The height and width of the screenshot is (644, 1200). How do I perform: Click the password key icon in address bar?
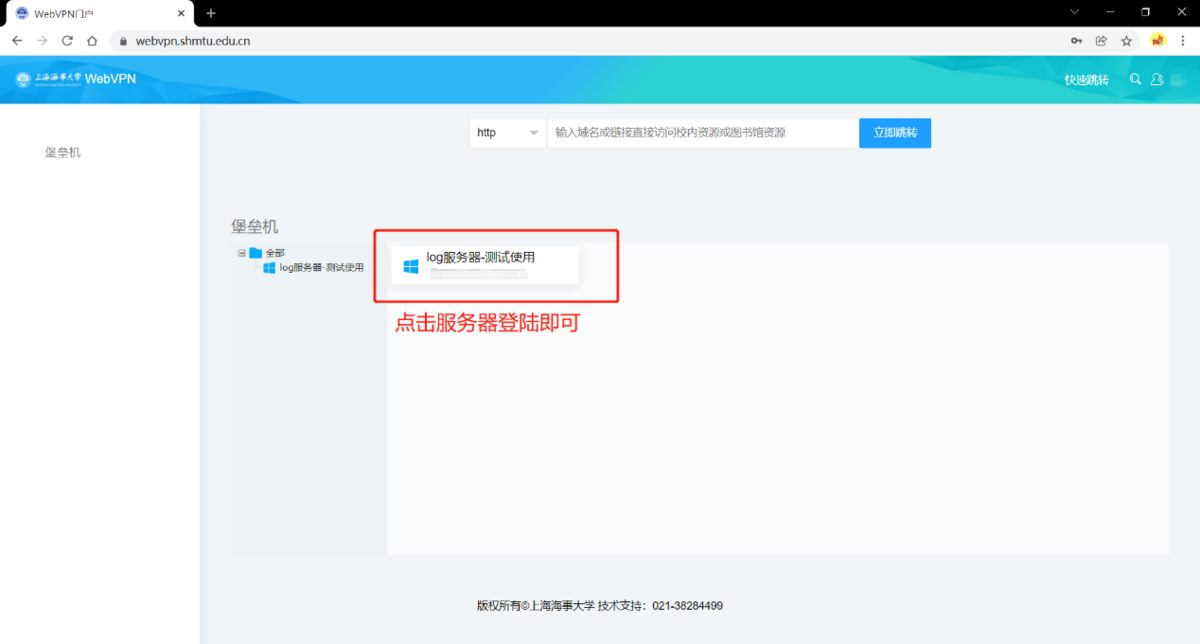pyautogui.click(x=1076, y=41)
